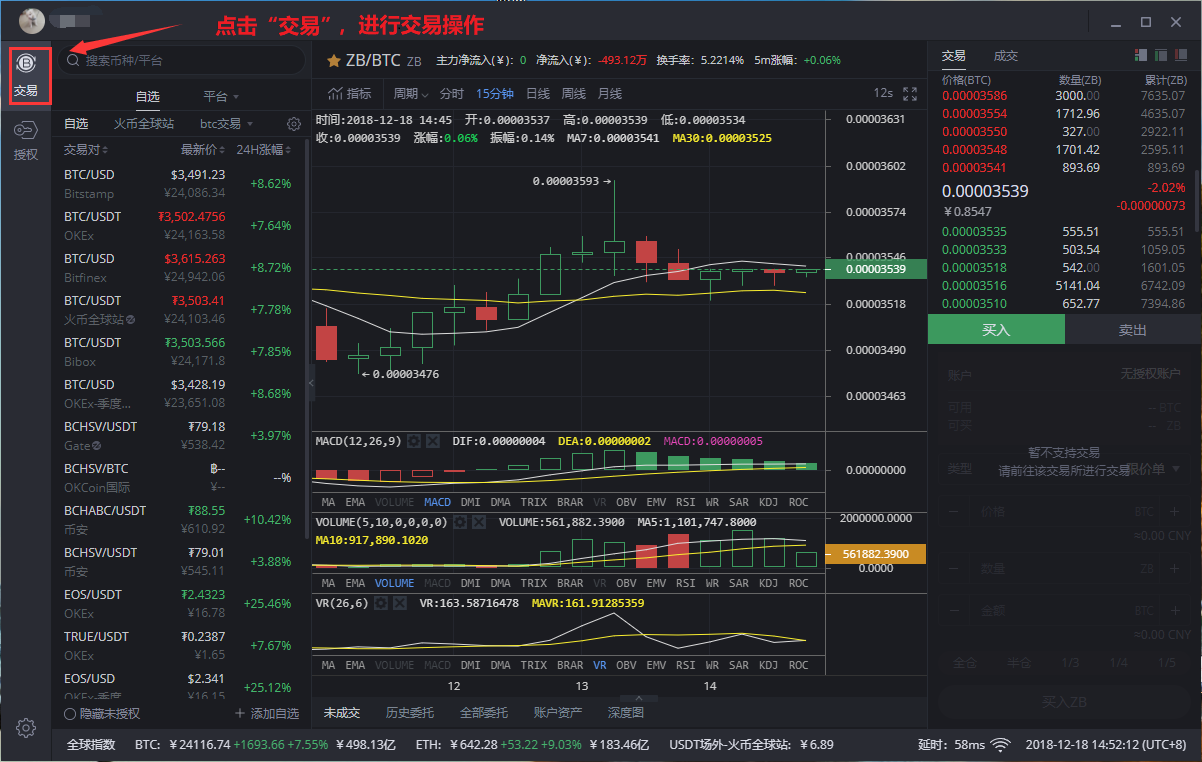
Task: Show combined buy/sell order book view
Action: (x=1142, y=56)
